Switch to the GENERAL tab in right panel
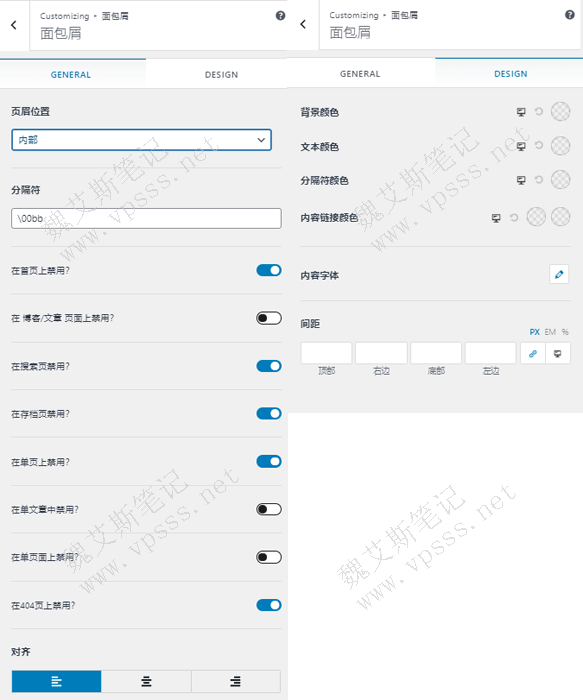The height and width of the screenshot is (700, 583). [x=360, y=74]
